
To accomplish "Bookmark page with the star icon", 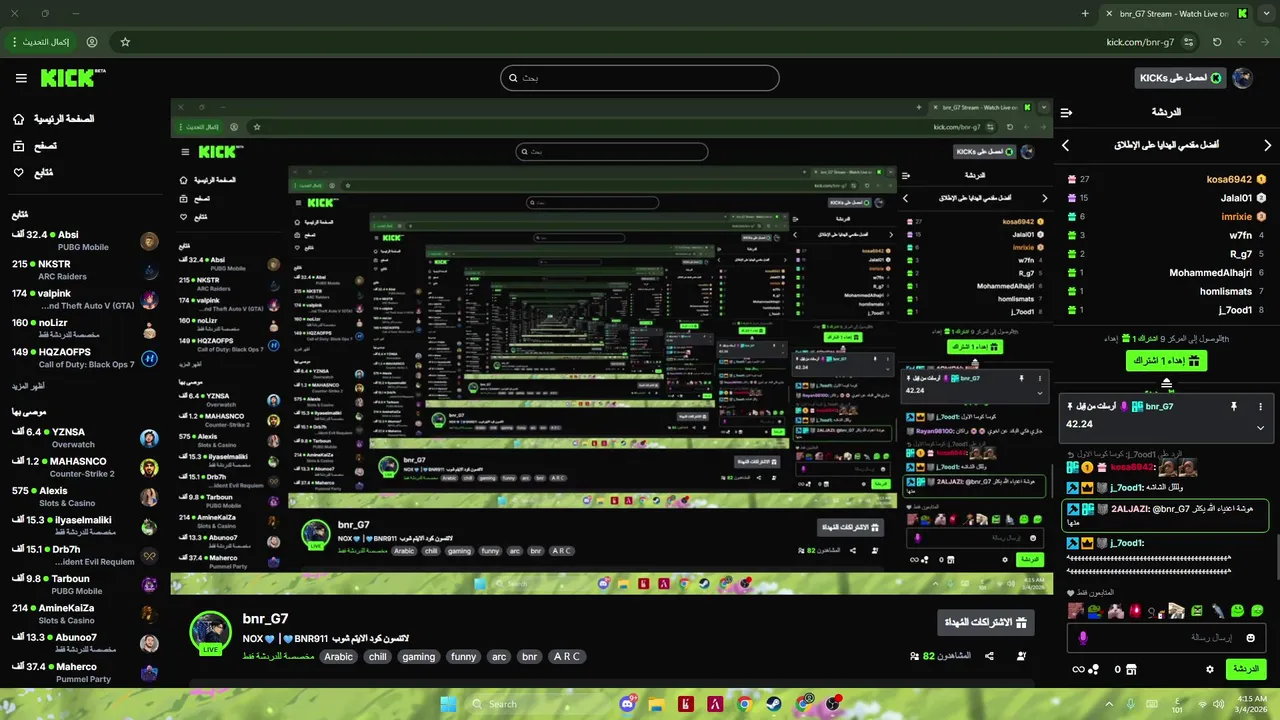I will click(x=125, y=42).
